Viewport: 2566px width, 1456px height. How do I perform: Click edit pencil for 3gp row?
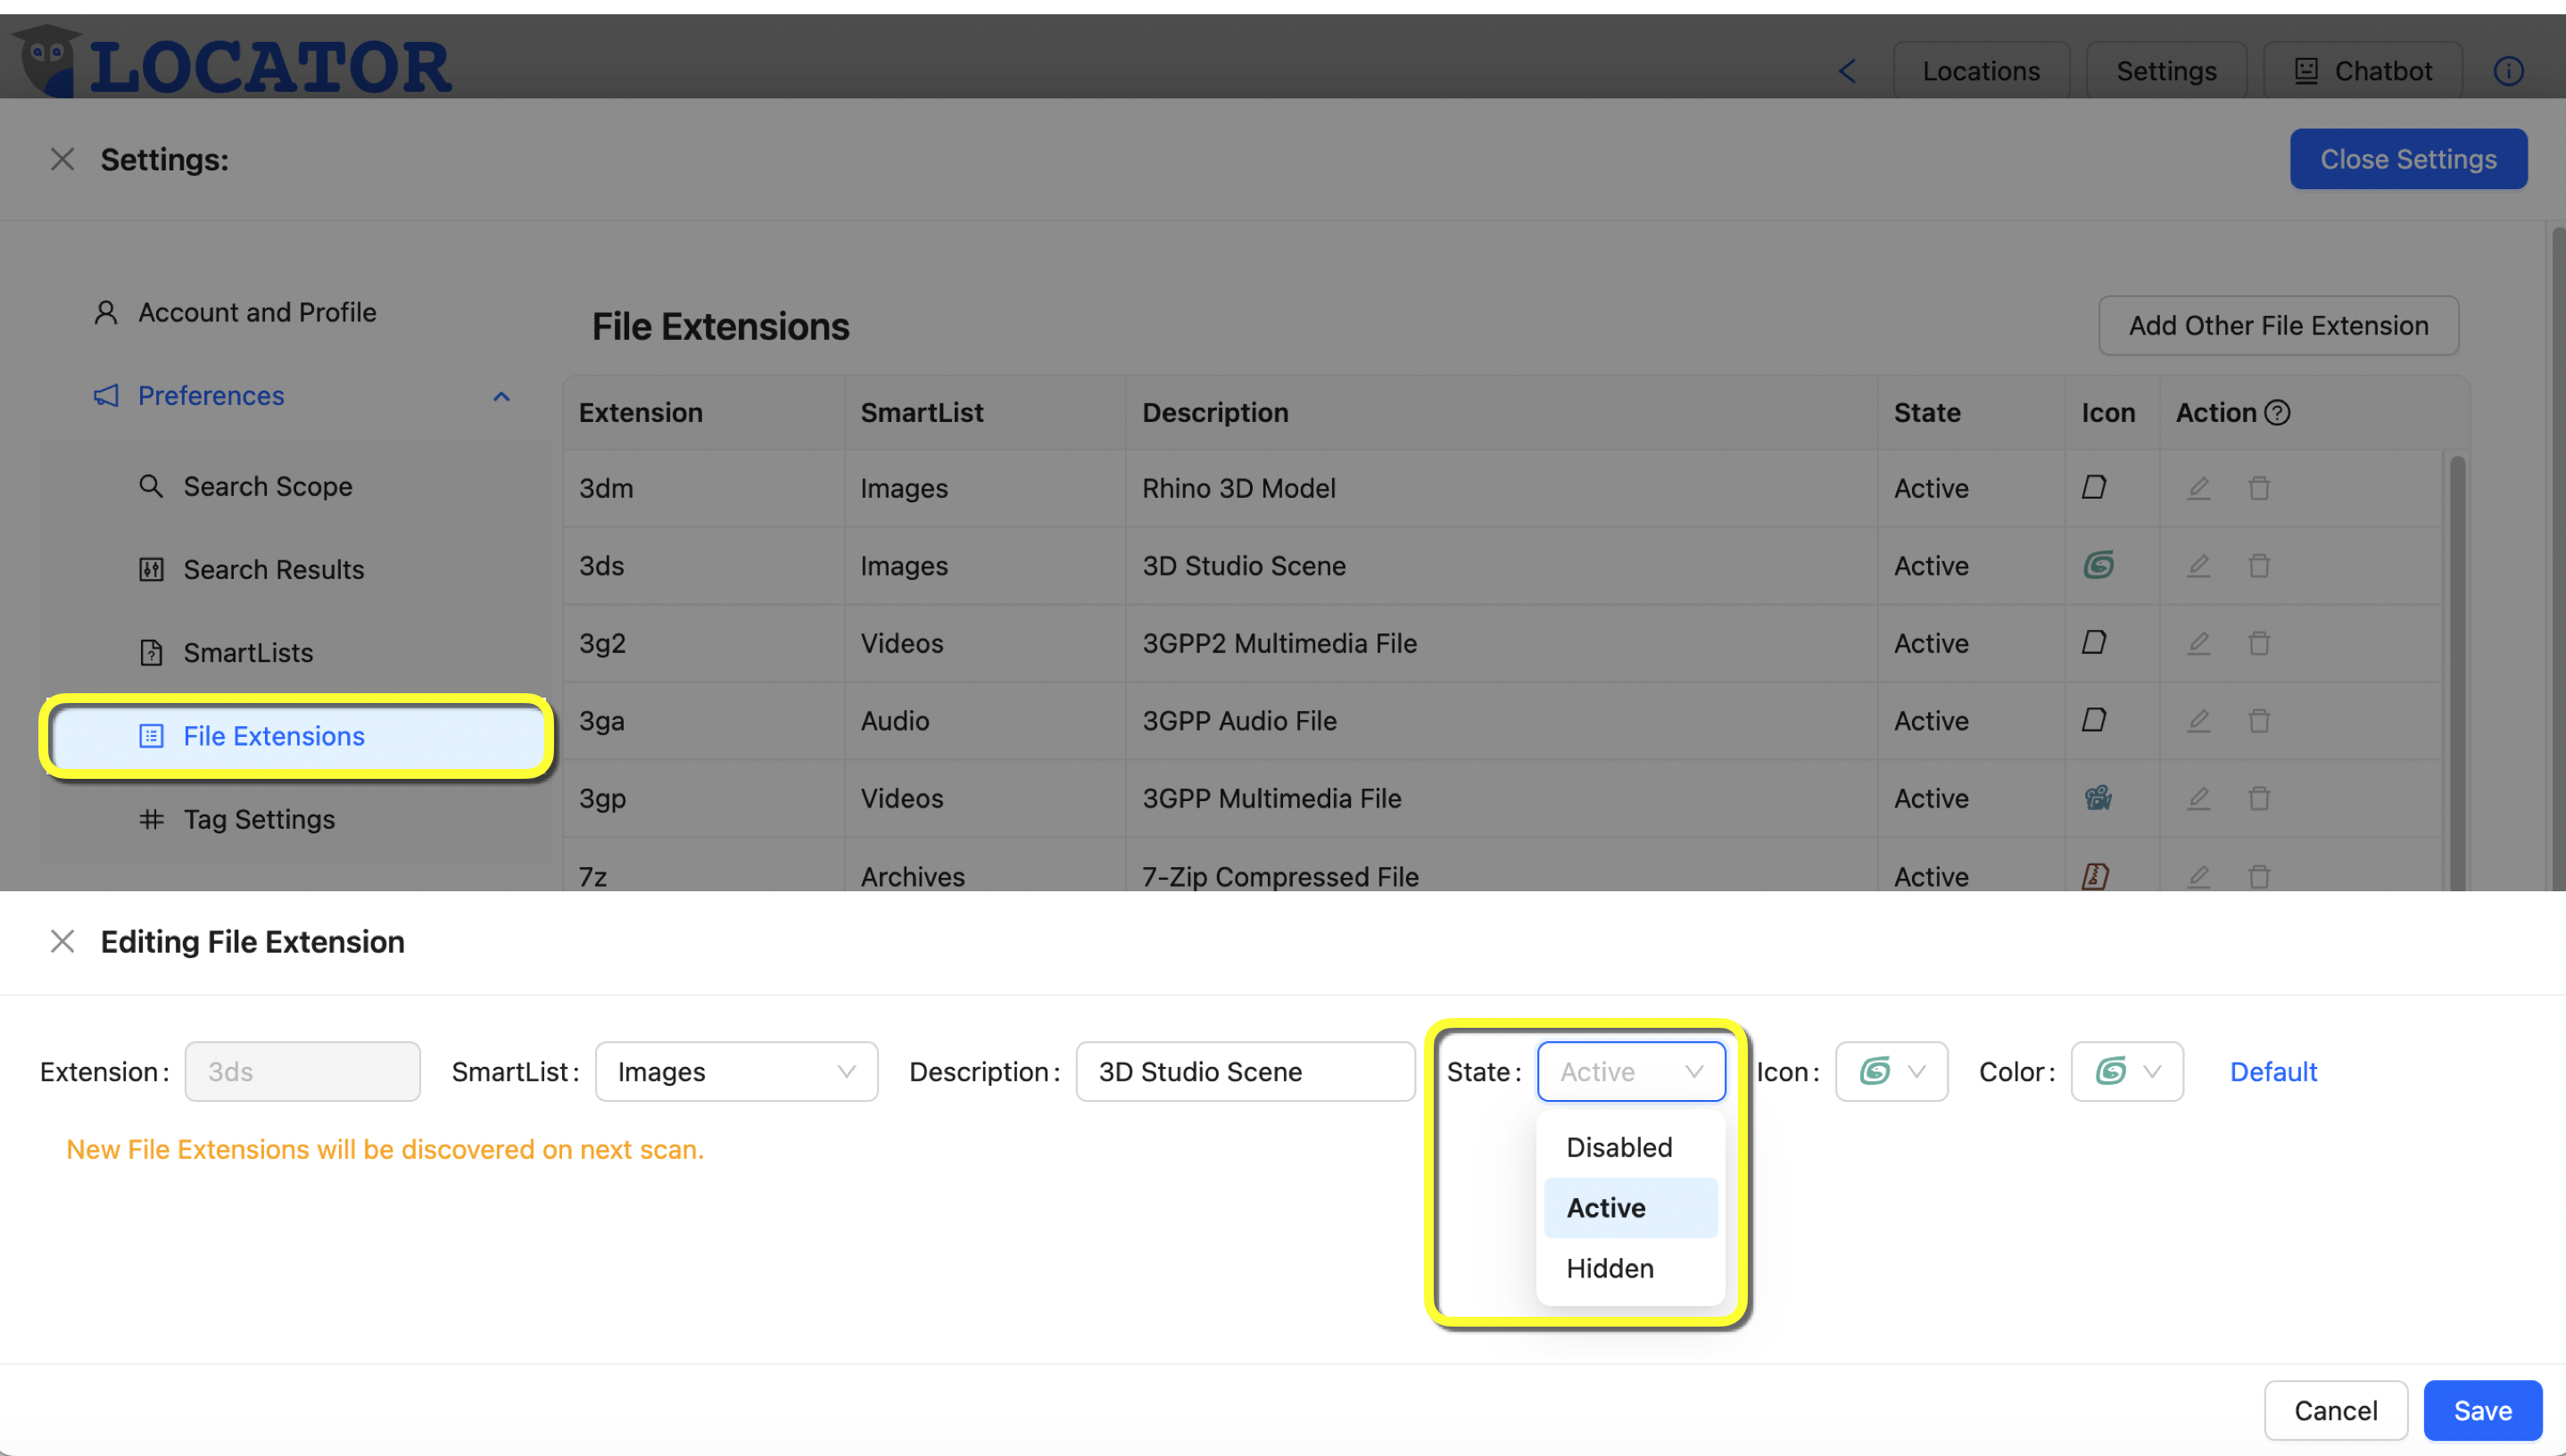(2198, 798)
